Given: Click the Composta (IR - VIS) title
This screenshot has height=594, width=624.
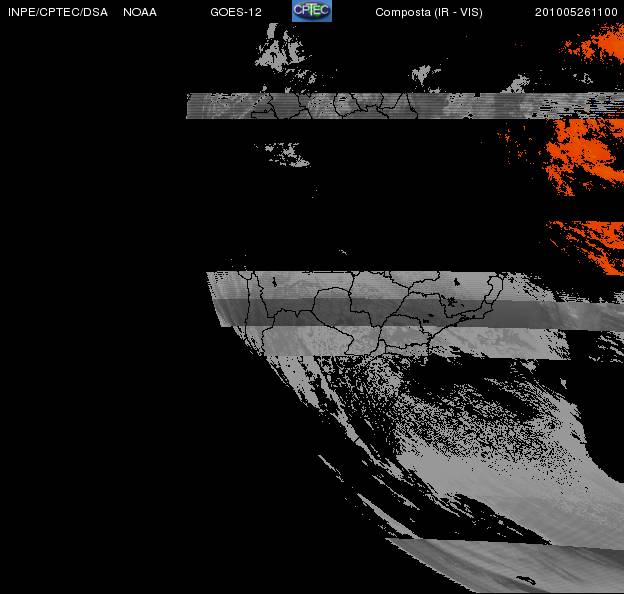Looking at the screenshot, I should 429,12.
